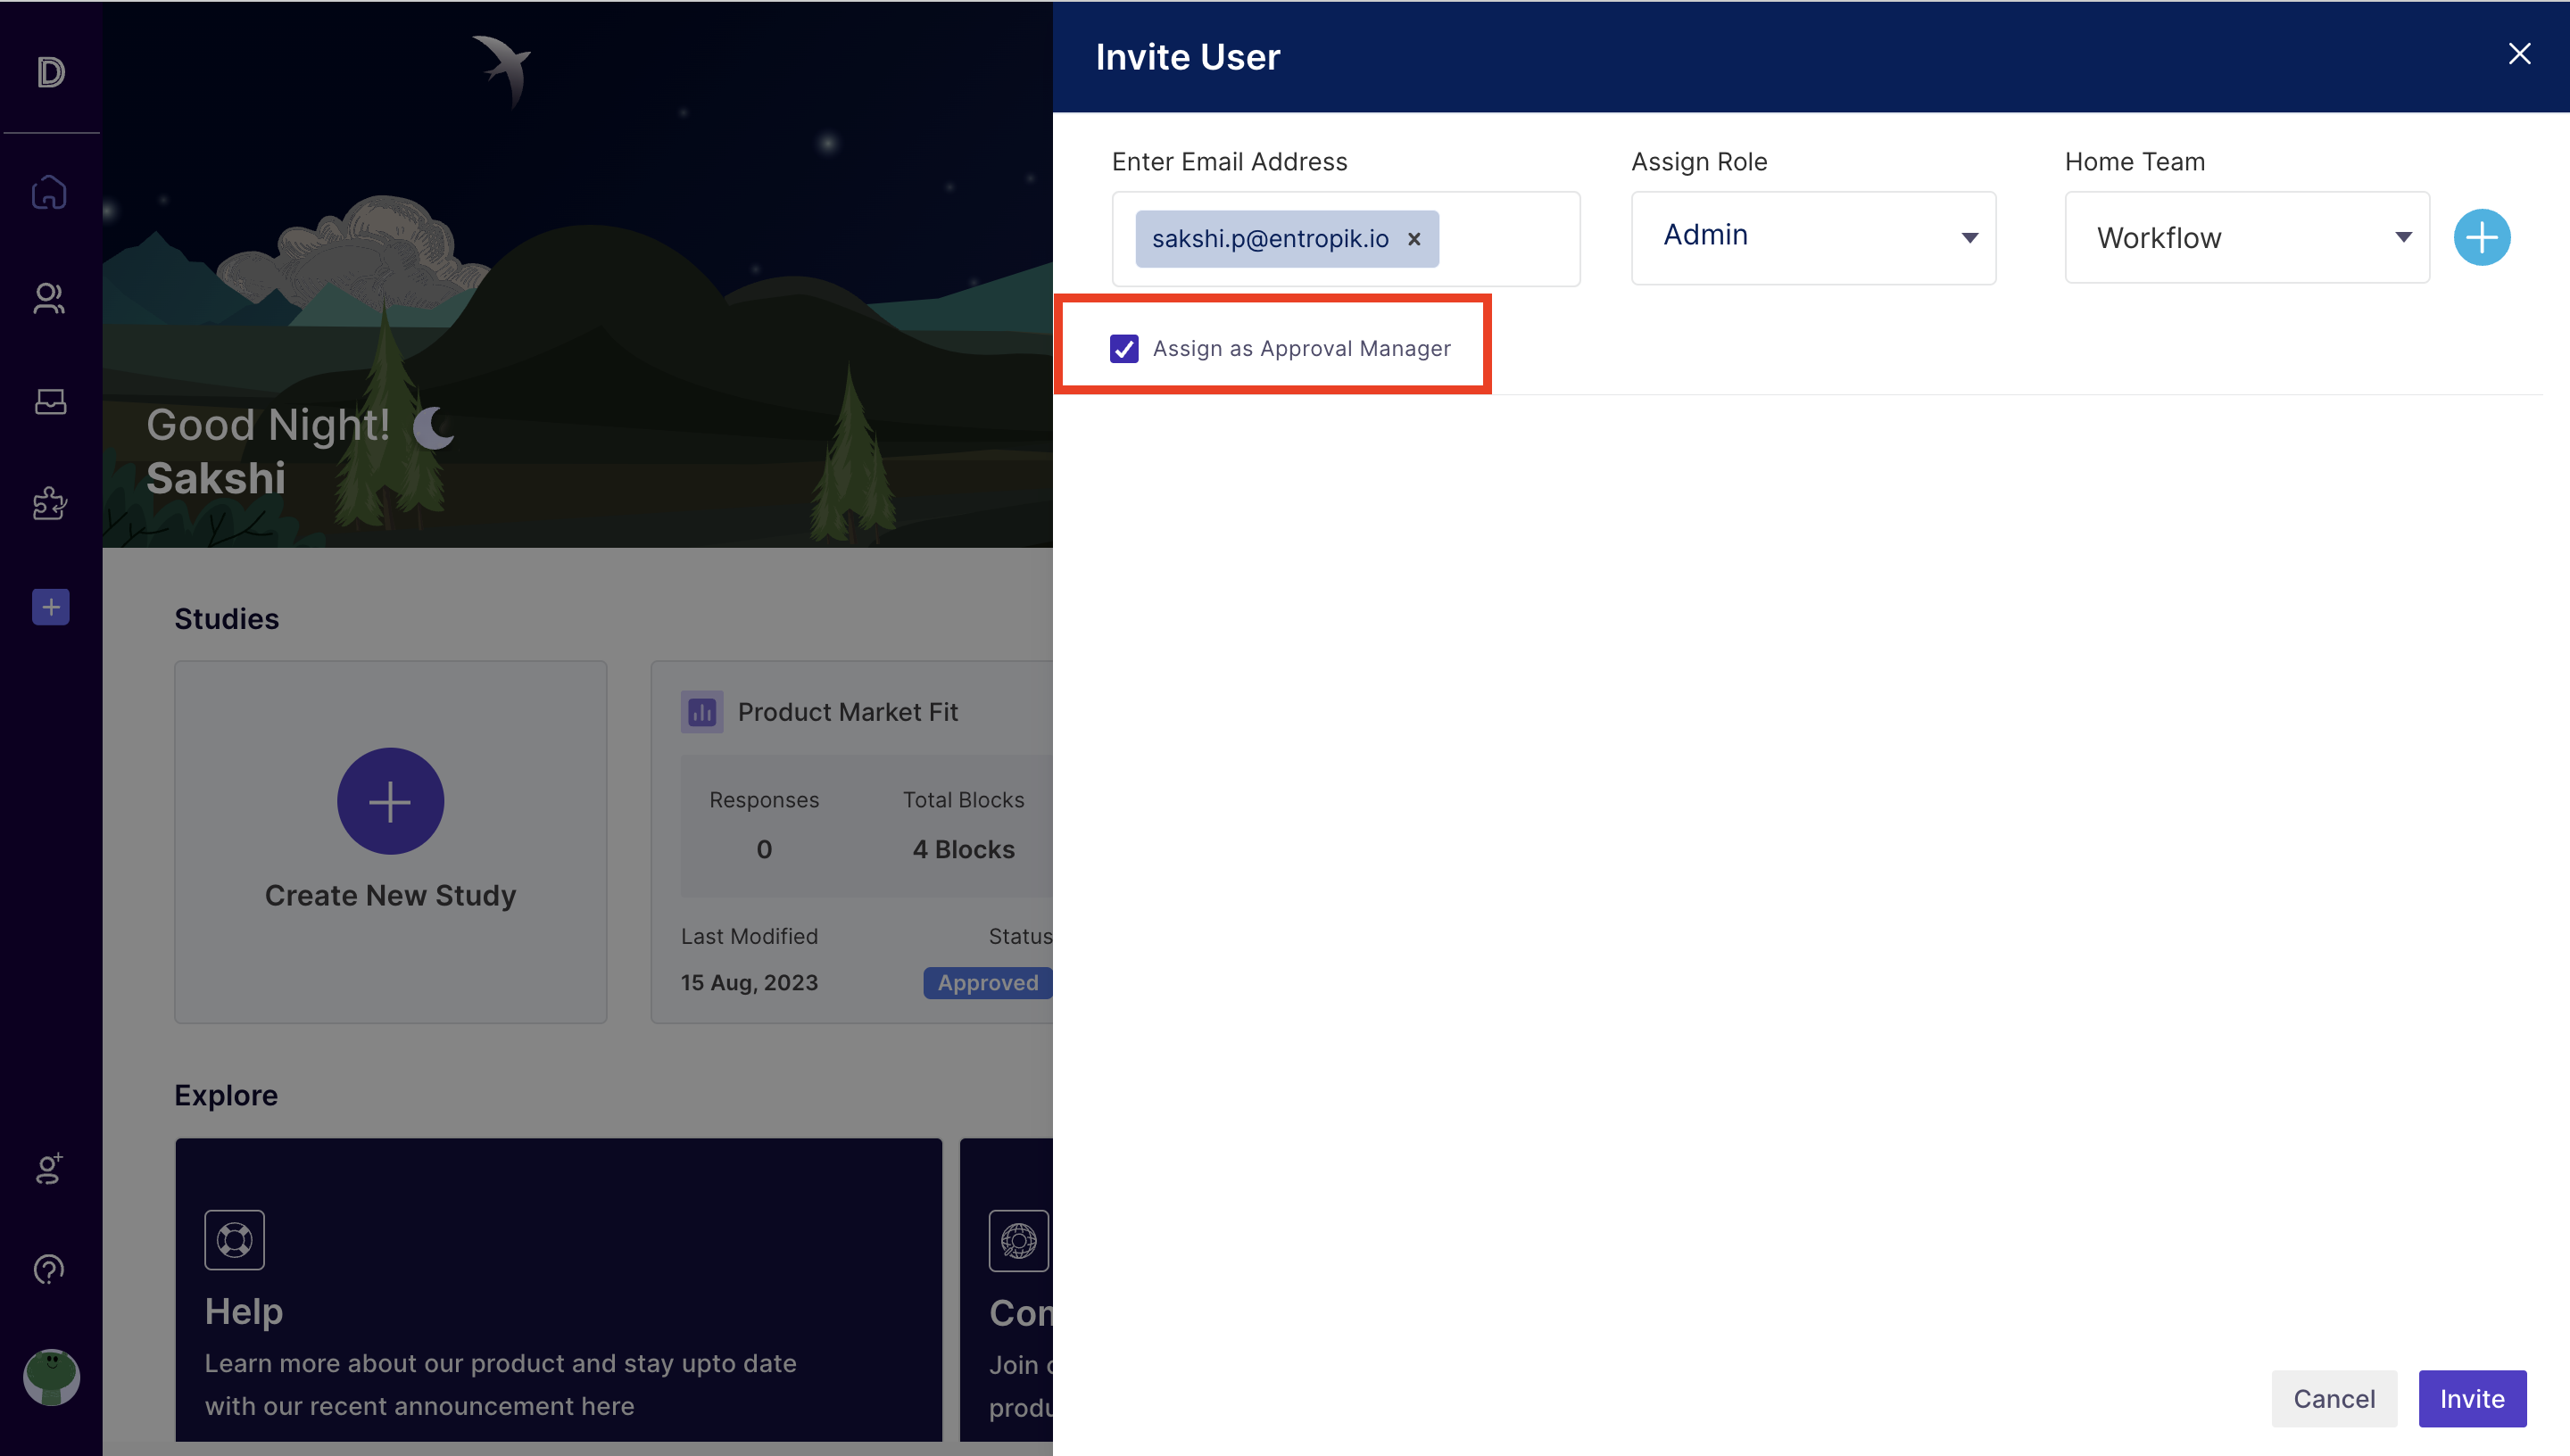Click the Invite button

coord(2472,1398)
